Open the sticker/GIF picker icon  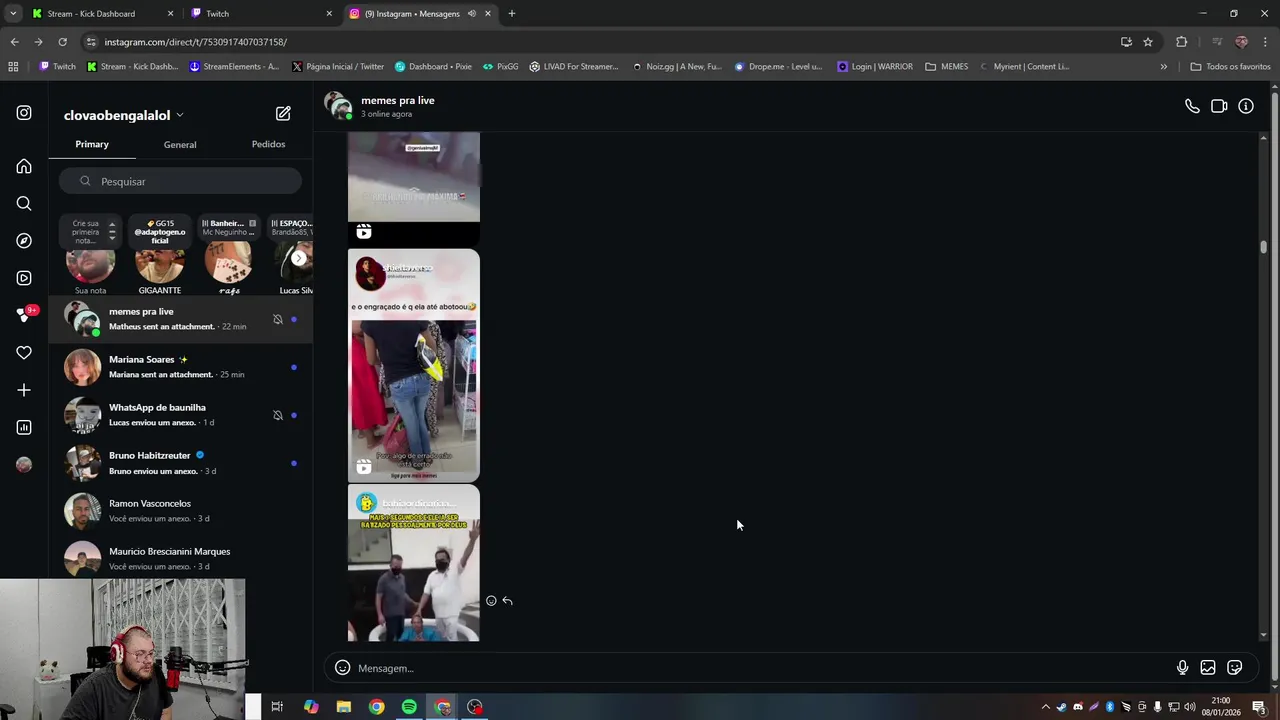[x=1235, y=668]
